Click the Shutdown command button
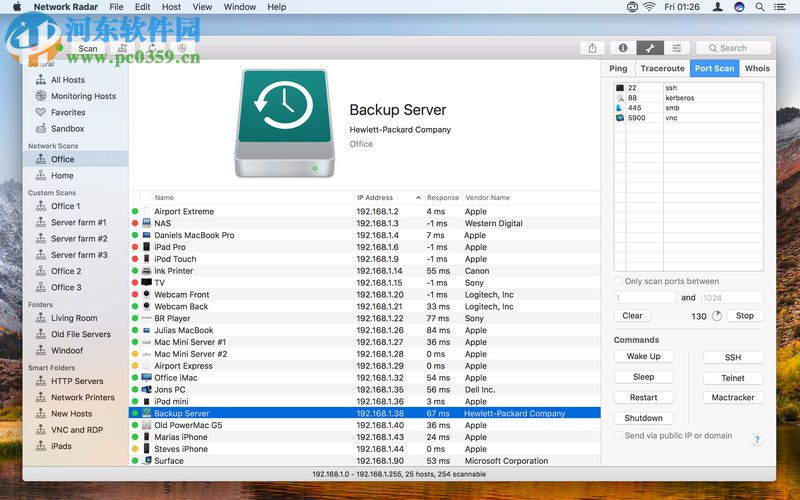800x500 pixels. coord(643,418)
